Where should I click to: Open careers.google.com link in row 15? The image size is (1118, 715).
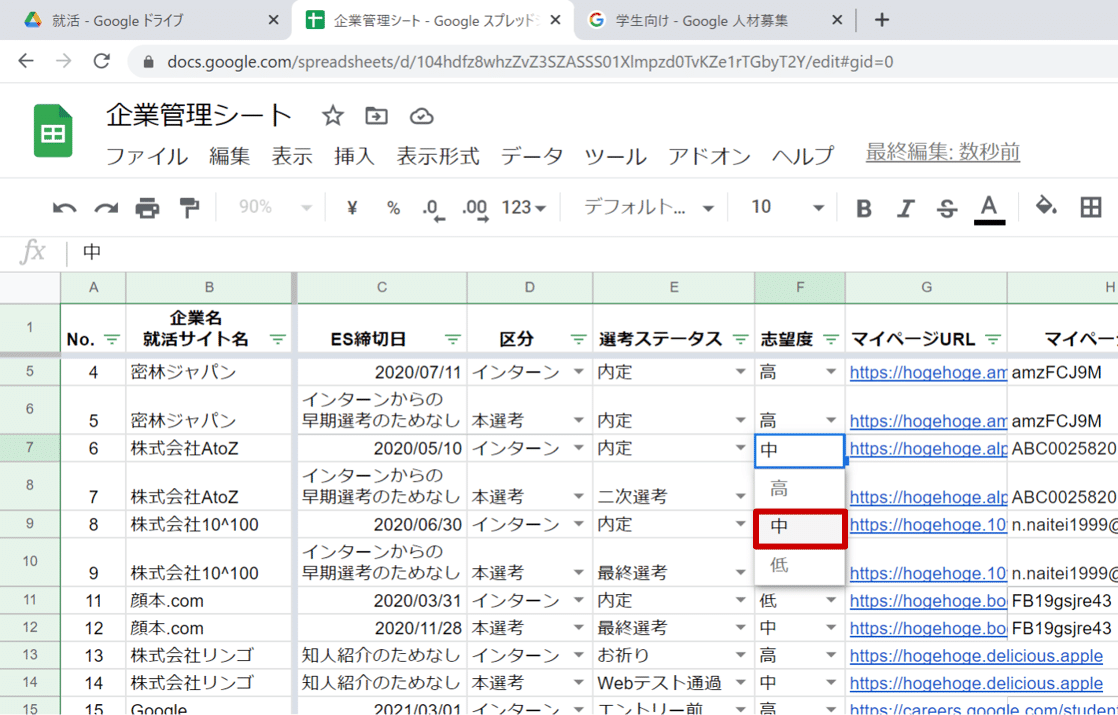pos(984,709)
